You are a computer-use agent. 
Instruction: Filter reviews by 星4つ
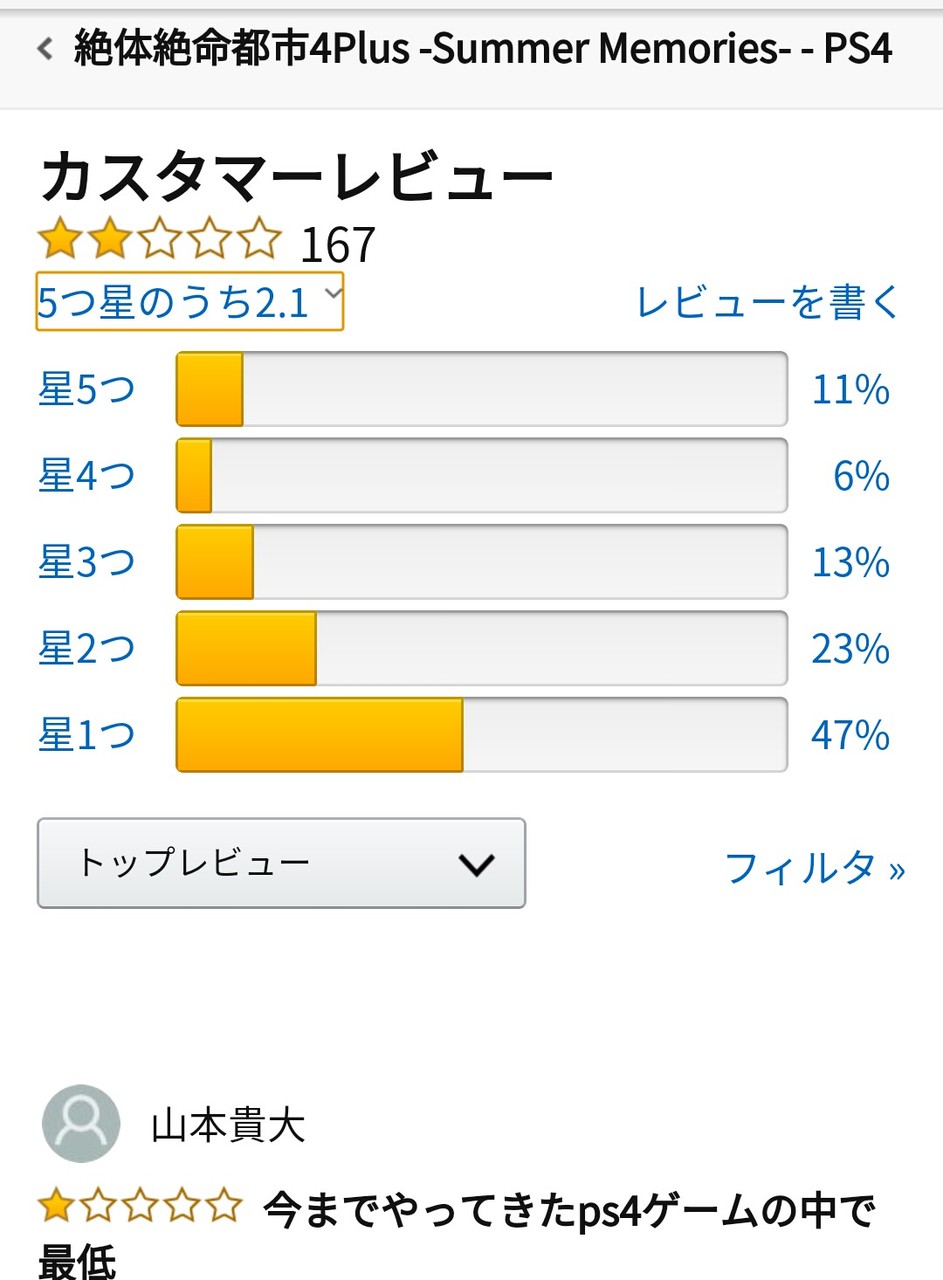click(x=87, y=476)
